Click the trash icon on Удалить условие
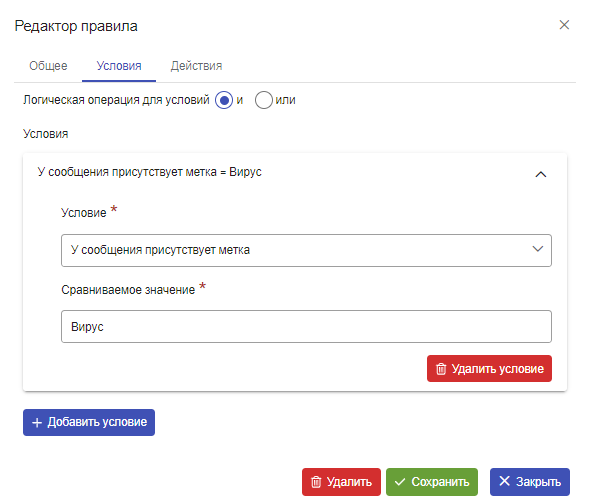The height and width of the screenshot is (504, 589). (441, 369)
